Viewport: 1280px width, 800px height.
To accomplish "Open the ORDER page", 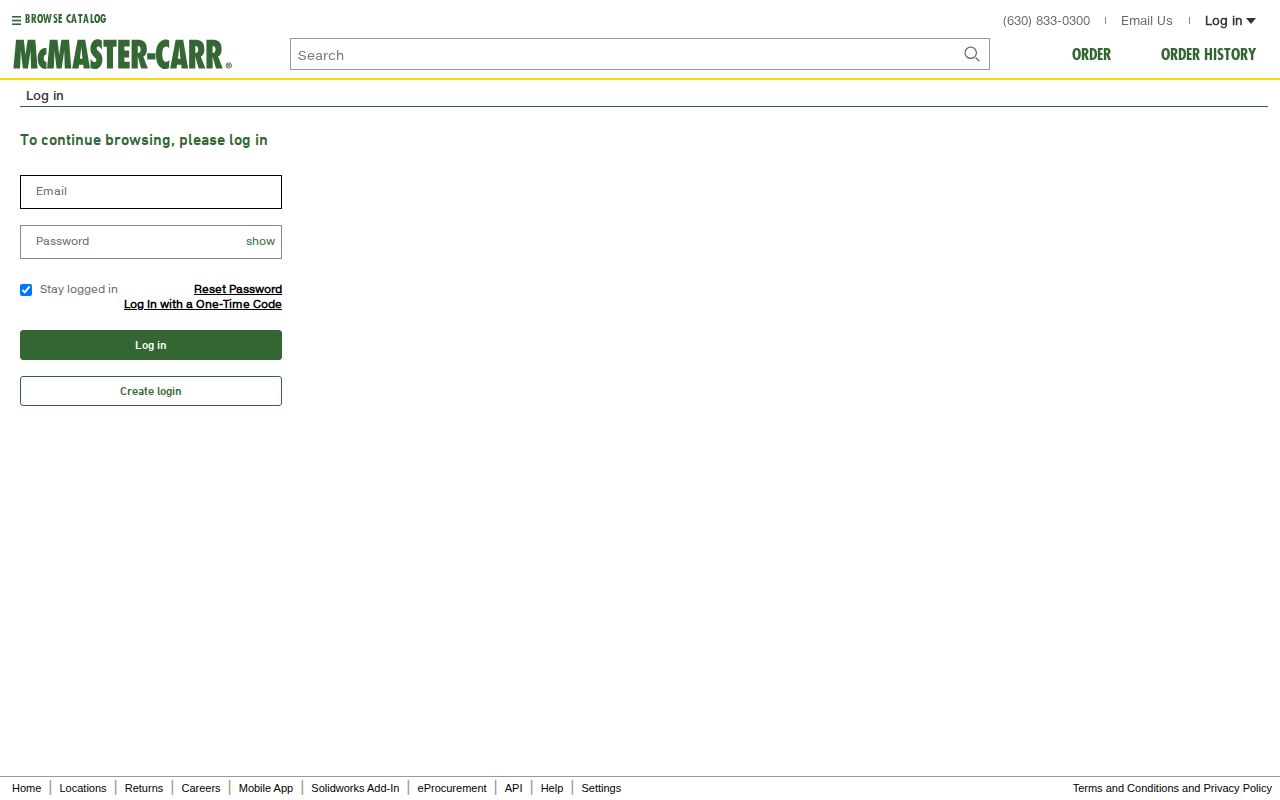I will tap(1090, 54).
